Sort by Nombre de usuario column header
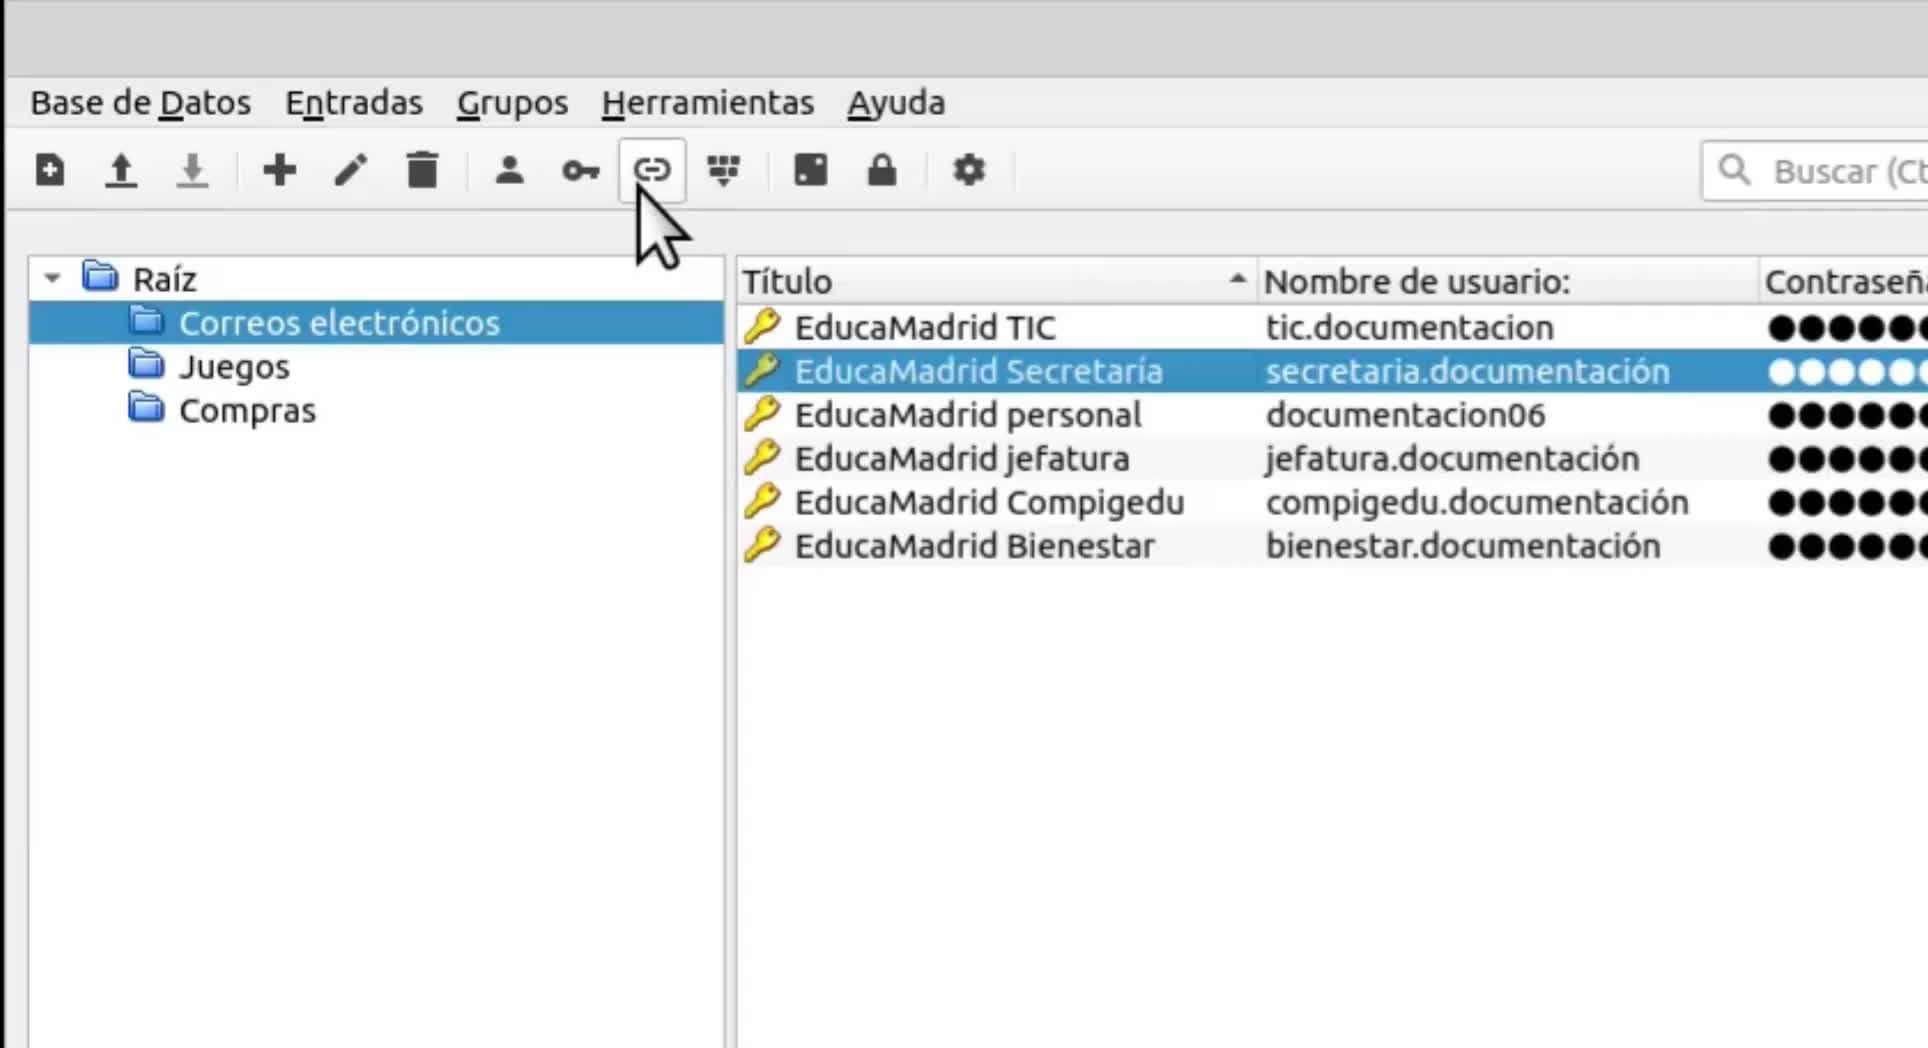1928x1048 pixels. 1508,281
